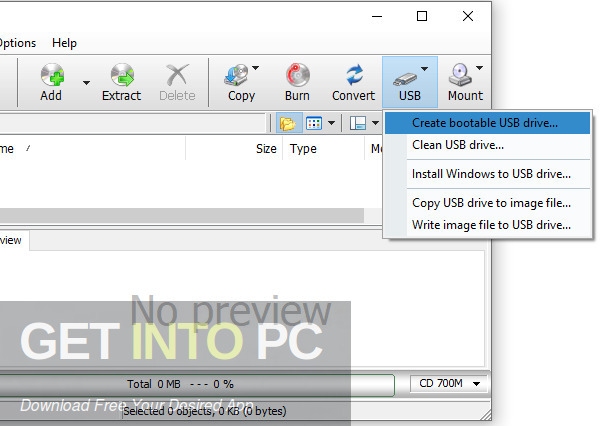Select Write image file to USB drive...
The image size is (600, 426).
click(487, 225)
